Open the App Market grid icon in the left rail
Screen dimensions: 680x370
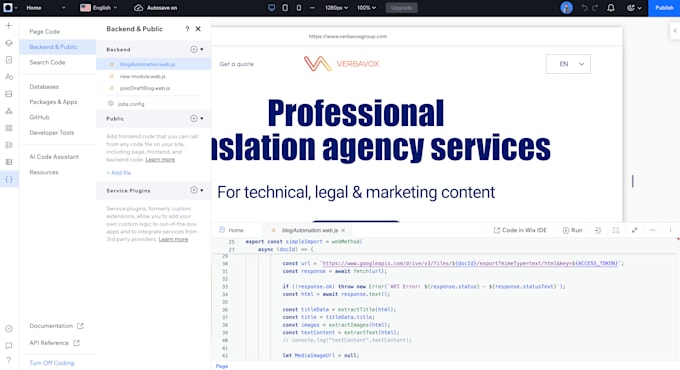click(9, 128)
